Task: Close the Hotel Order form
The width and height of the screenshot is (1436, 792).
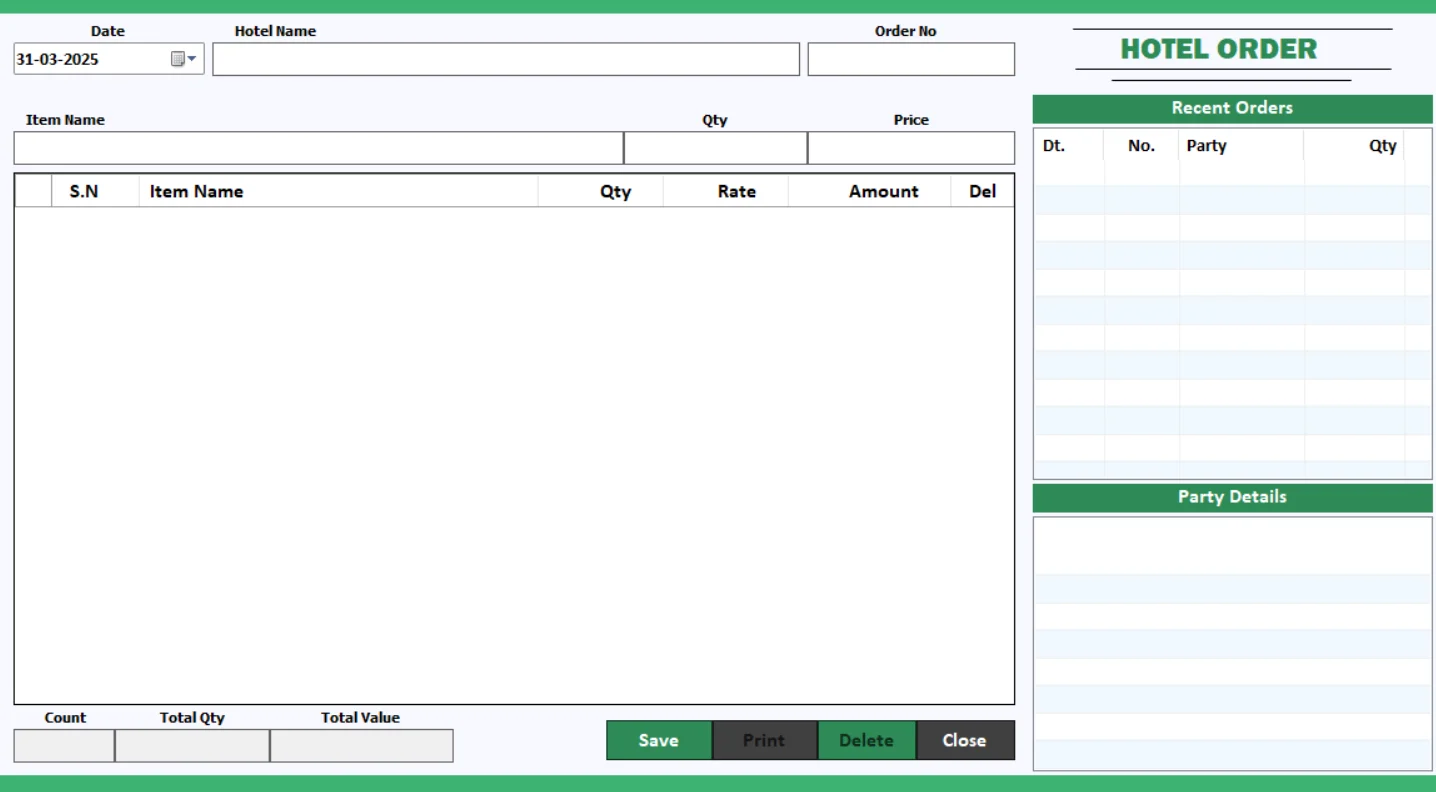Action: [965, 740]
